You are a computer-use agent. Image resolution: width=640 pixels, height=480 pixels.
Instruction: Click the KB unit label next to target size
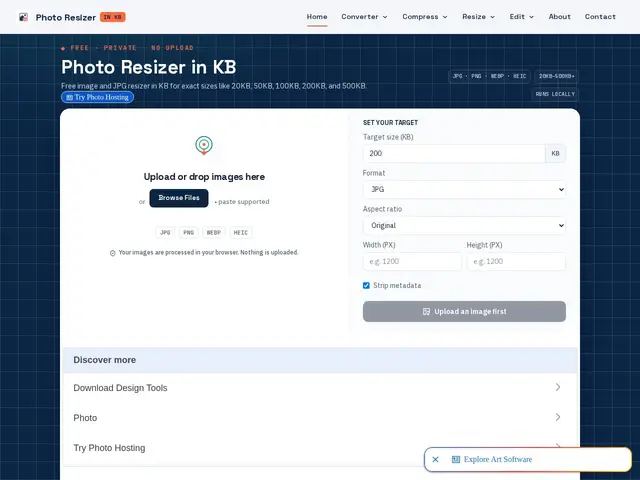coord(556,153)
